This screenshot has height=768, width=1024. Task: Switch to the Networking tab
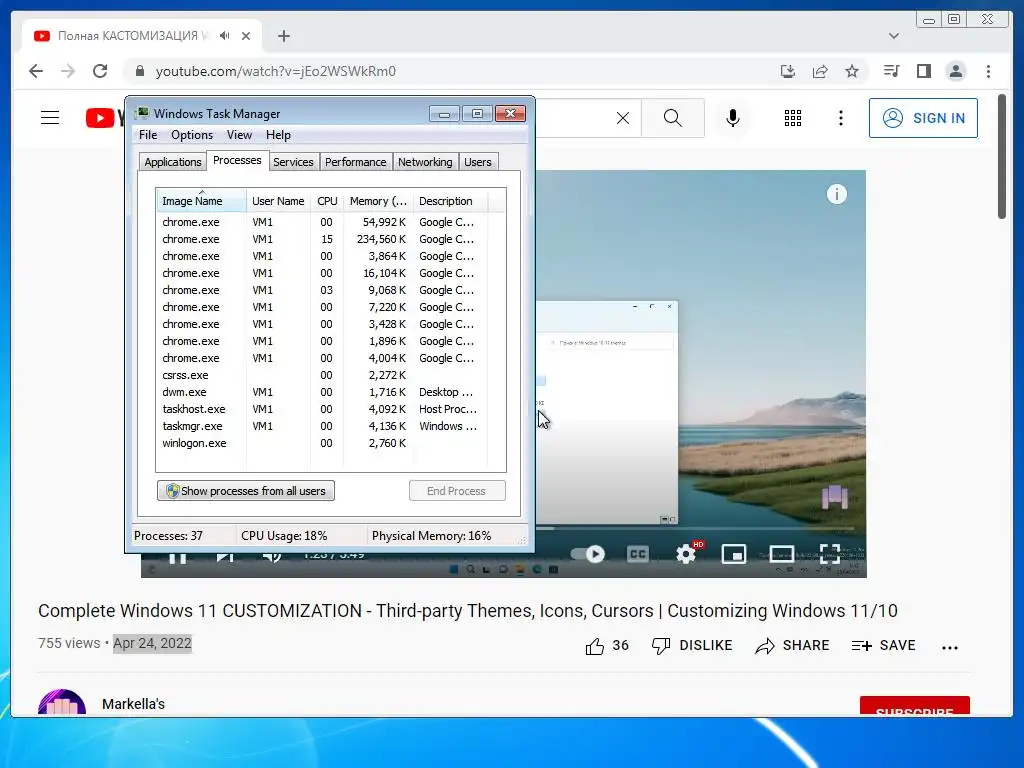coord(425,162)
